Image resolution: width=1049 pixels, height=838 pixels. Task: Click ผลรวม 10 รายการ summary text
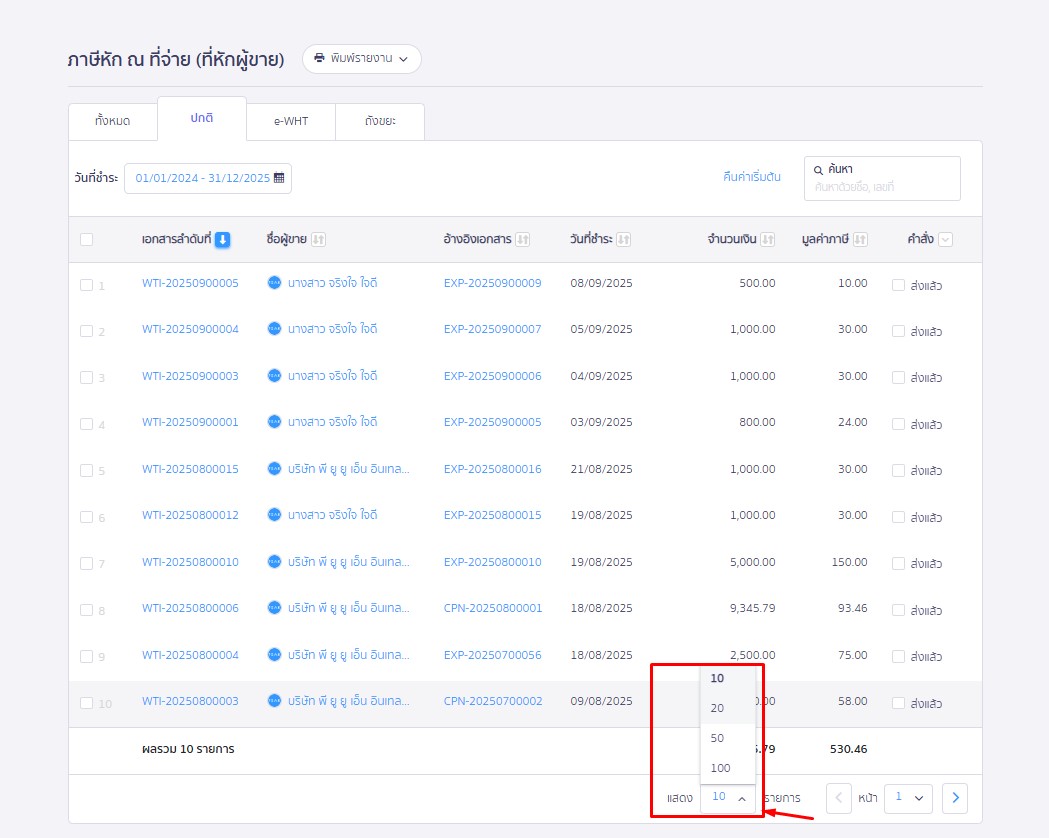tap(188, 749)
